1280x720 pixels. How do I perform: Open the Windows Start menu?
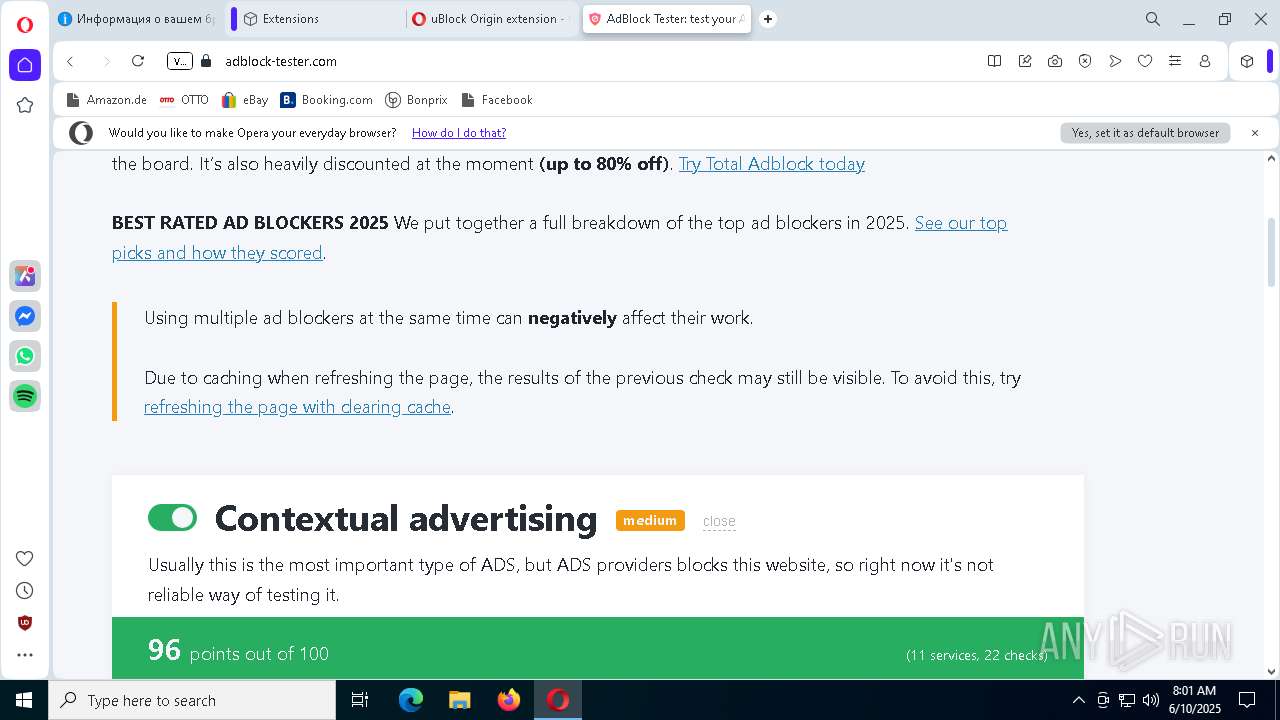click(x=24, y=700)
